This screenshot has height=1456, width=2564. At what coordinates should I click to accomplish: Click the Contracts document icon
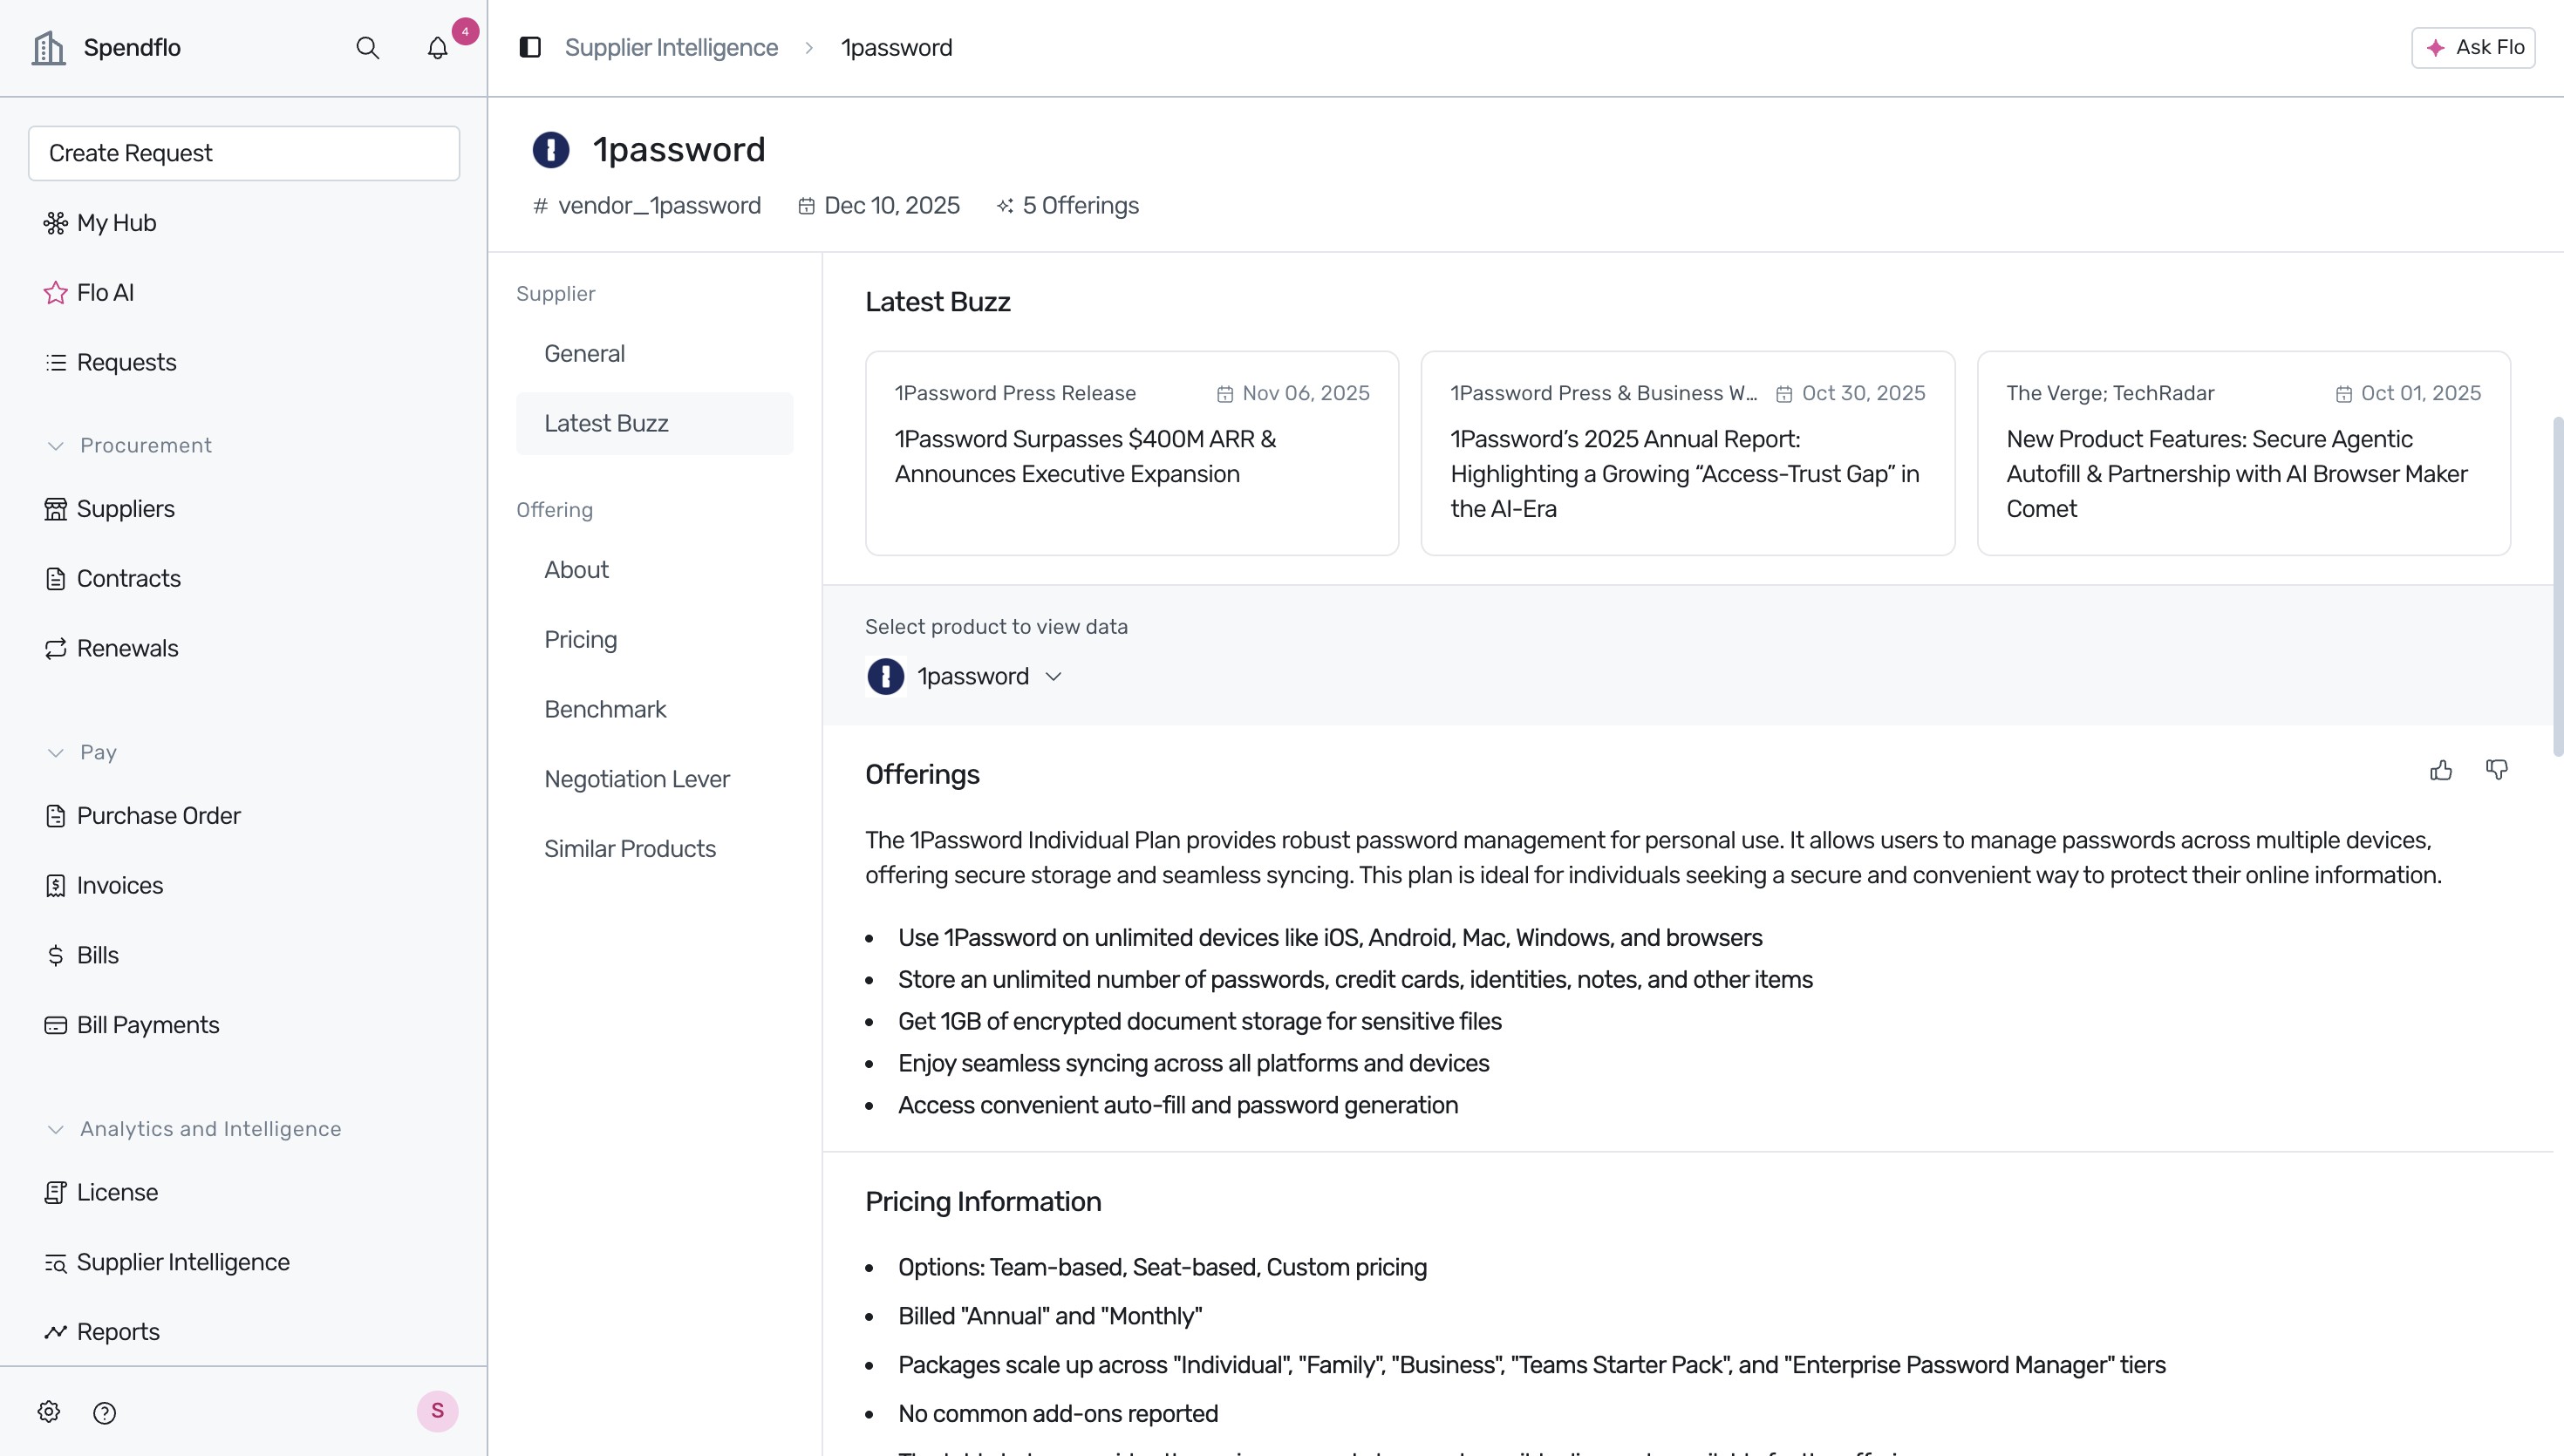[x=55, y=578]
